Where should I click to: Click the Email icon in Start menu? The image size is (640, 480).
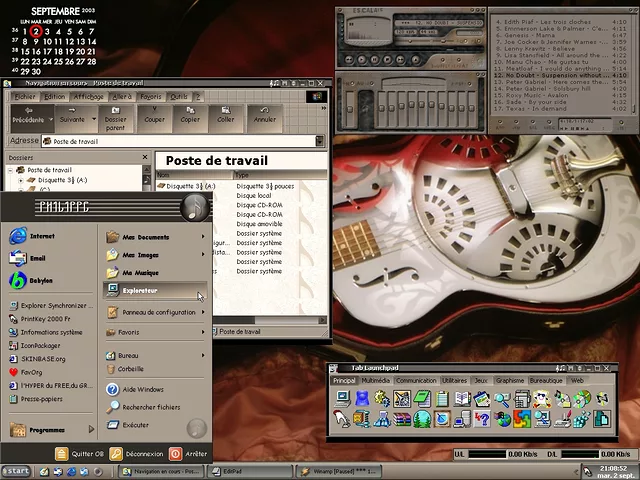point(18,258)
